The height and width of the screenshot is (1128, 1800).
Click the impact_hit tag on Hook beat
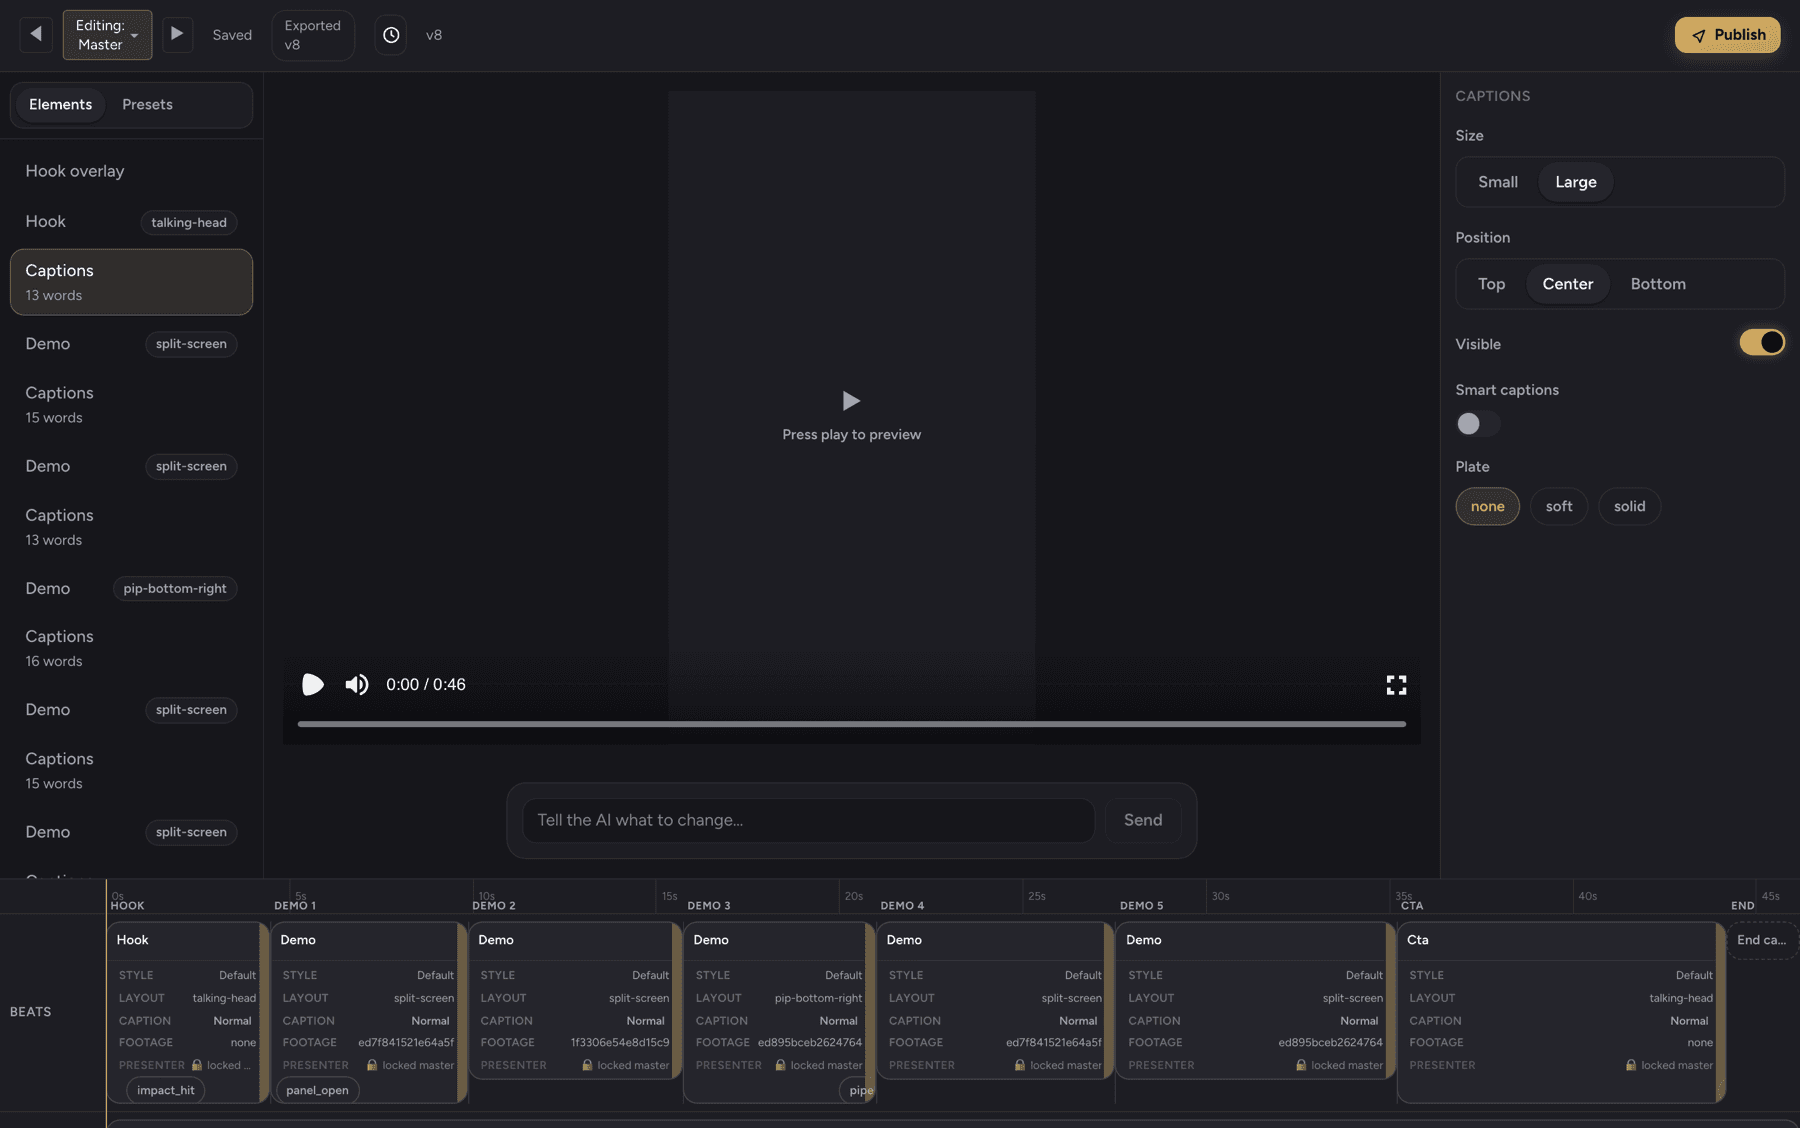[166, 1090]
